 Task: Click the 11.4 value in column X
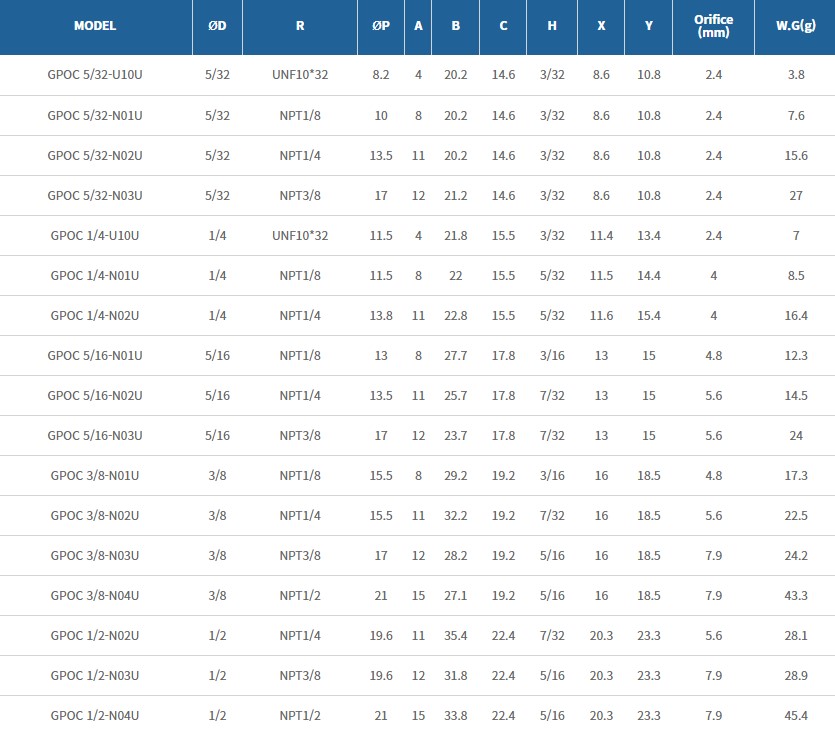601,235
